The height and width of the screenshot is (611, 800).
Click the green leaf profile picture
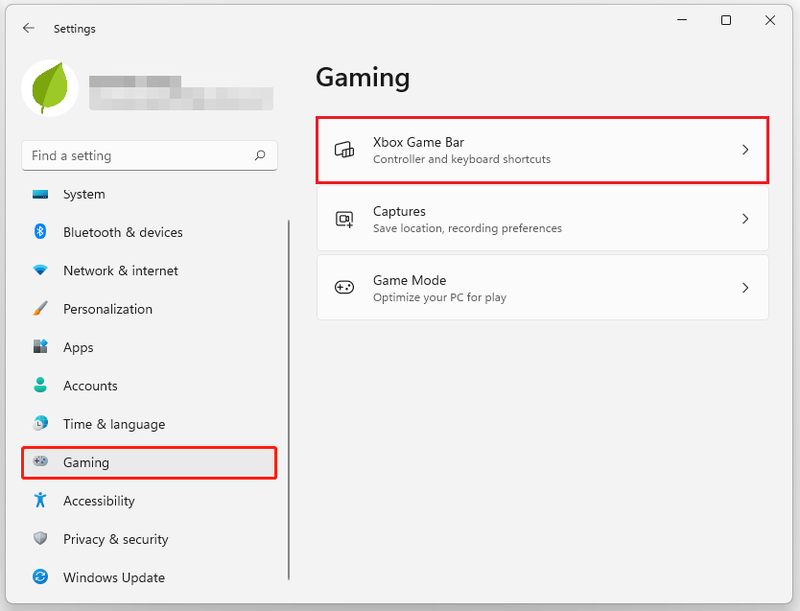coord(50,88)
